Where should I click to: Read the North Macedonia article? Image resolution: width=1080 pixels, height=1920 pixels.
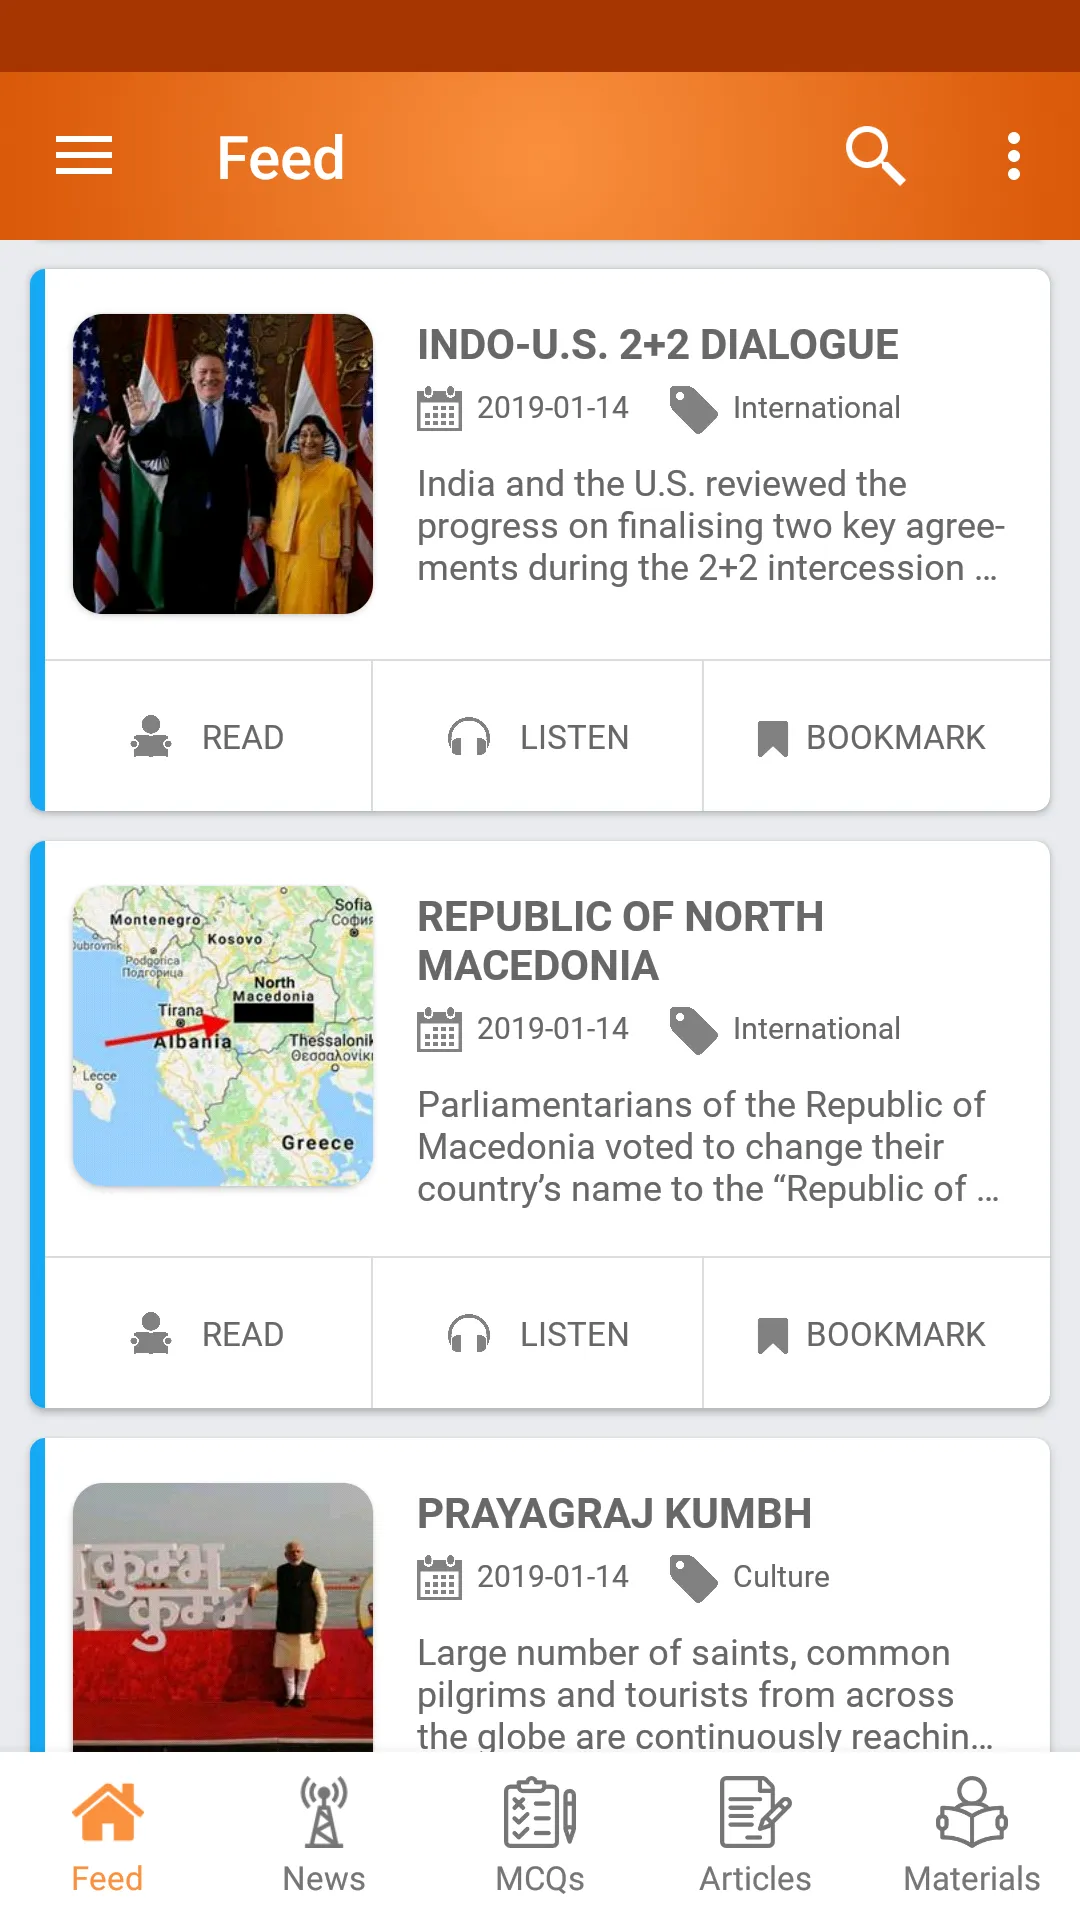point(208,1334)
